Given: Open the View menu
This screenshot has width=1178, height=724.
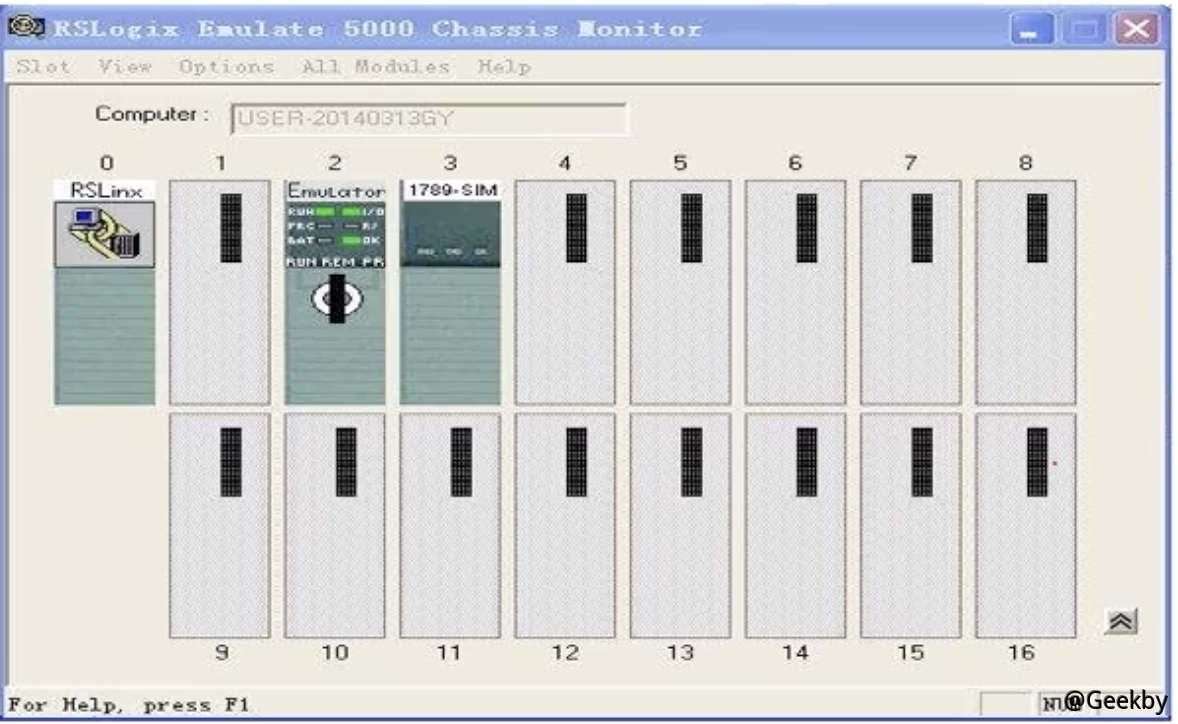Looking at the screenshot, I should 125,67.
